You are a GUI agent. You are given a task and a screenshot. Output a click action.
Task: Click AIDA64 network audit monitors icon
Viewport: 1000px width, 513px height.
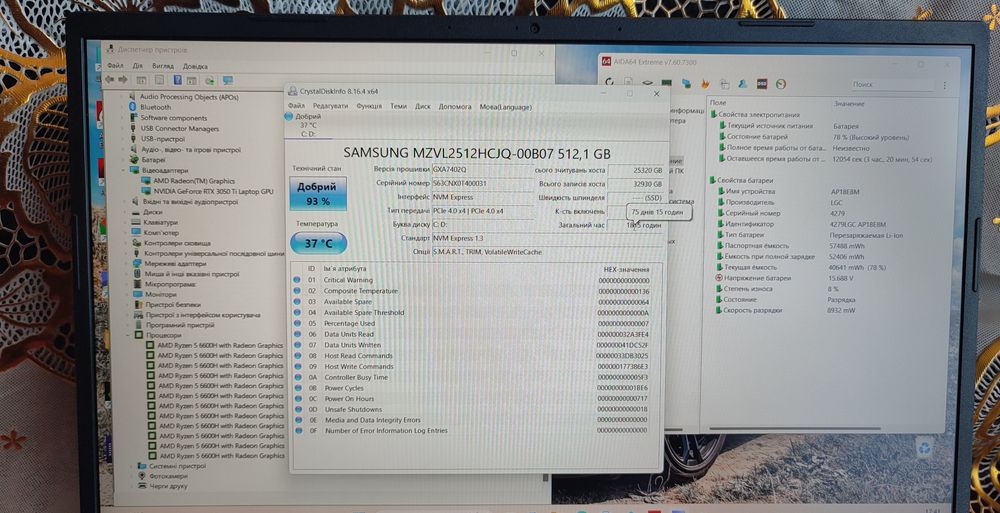pos(686,83)
